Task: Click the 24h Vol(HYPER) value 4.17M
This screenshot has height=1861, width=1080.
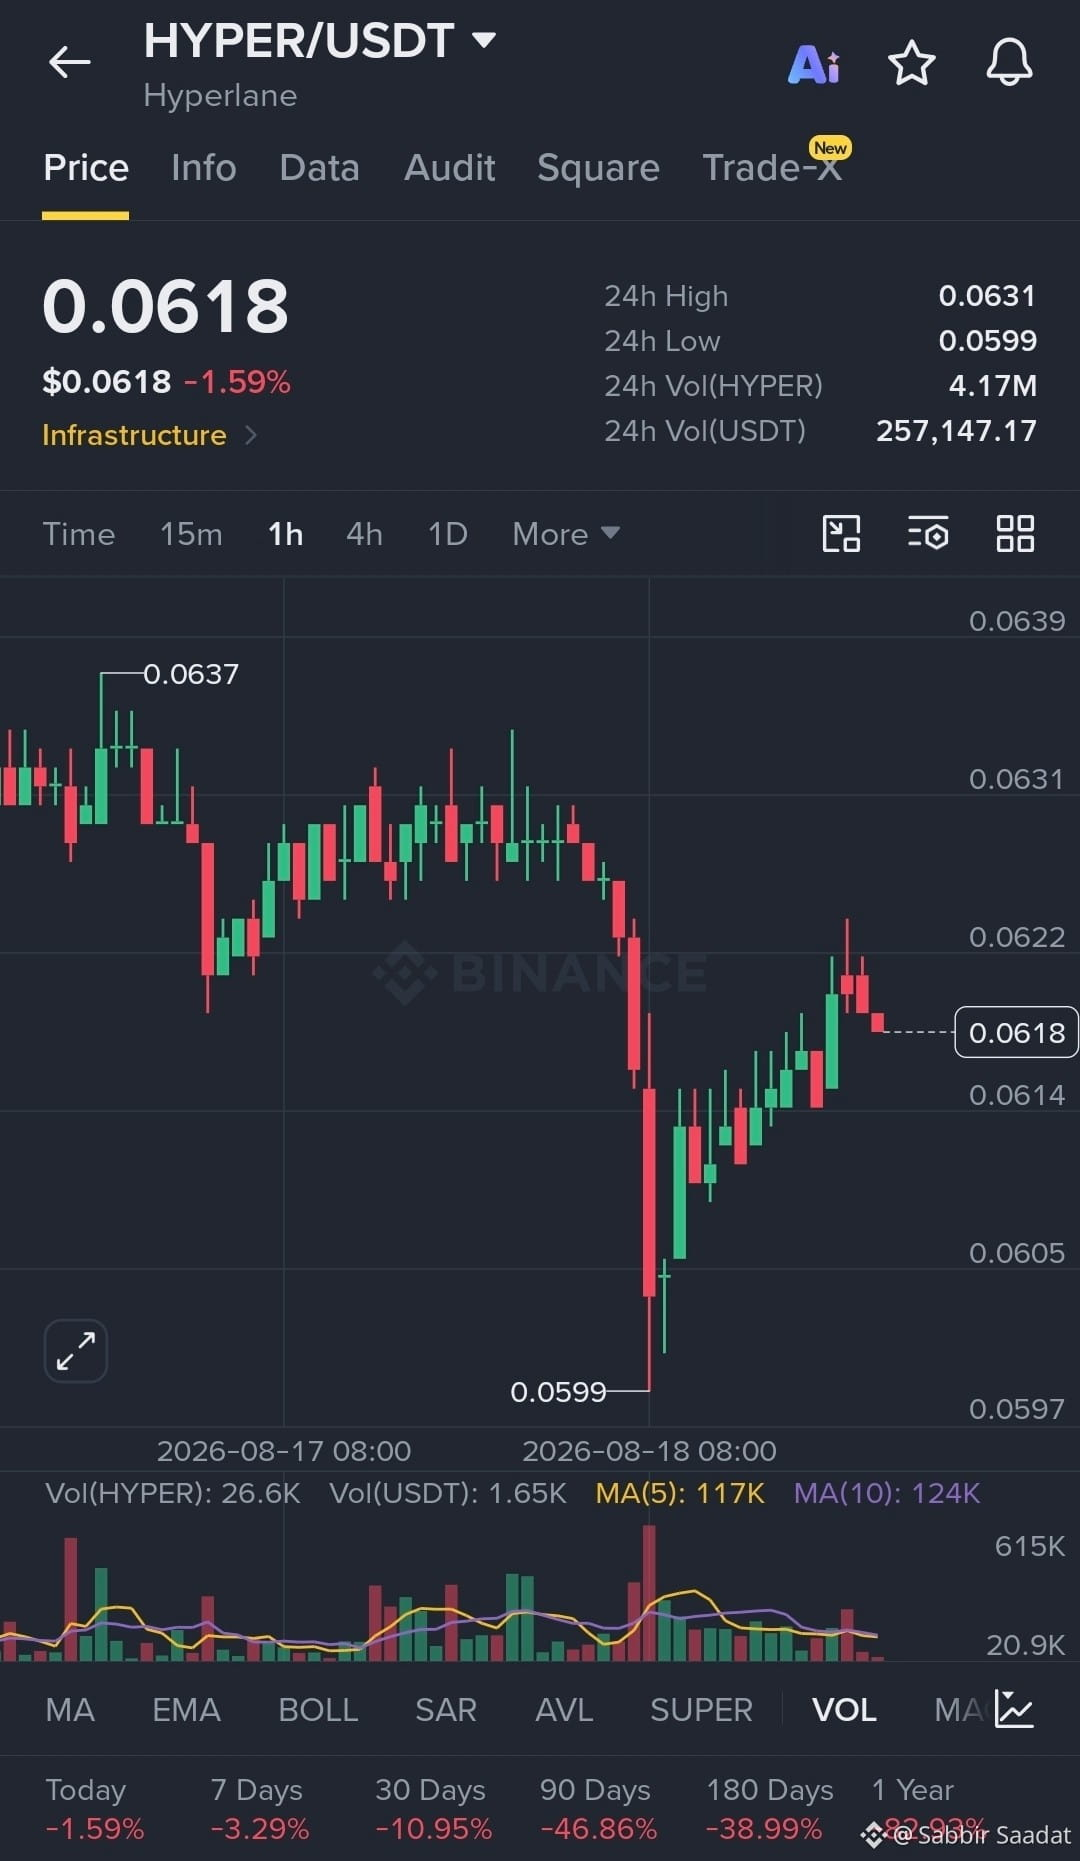Action: click(992, 386)
